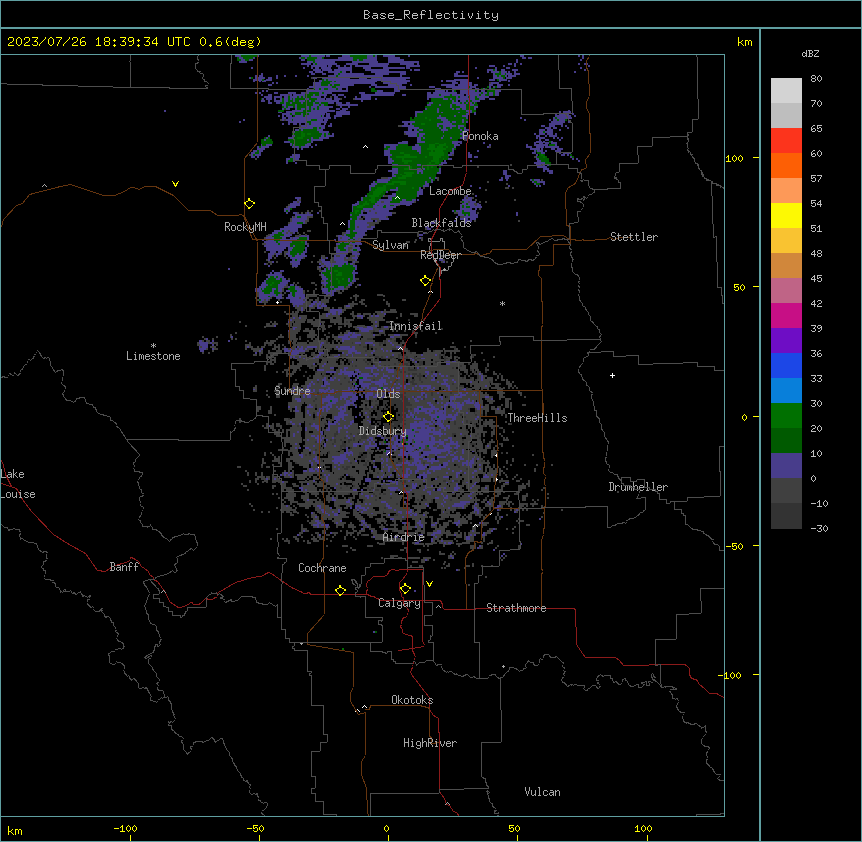Select the Calgary city label

pos(399,603)
